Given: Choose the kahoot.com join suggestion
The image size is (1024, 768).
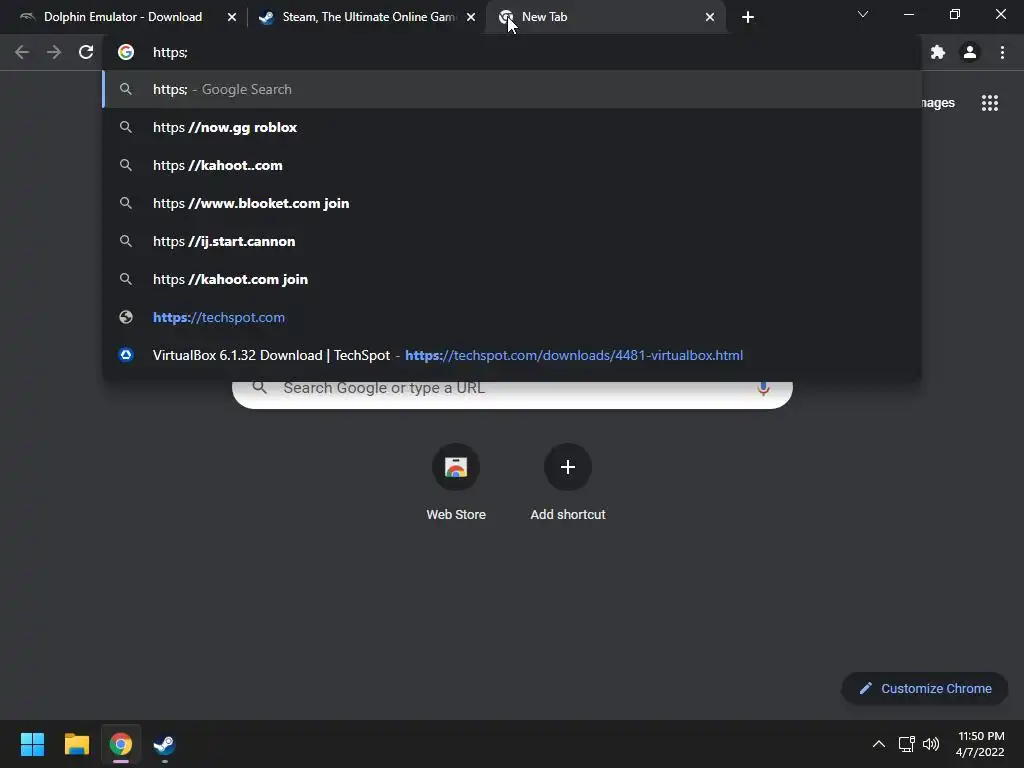Looking at the screenshot, I should coord(512,279).
